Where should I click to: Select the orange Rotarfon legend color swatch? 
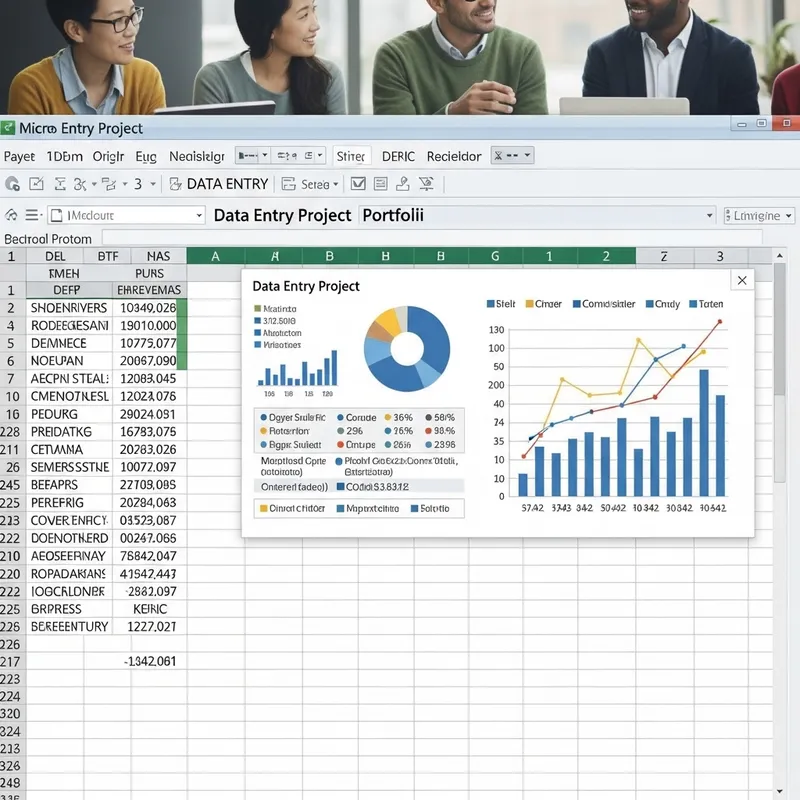click(262, 430)
